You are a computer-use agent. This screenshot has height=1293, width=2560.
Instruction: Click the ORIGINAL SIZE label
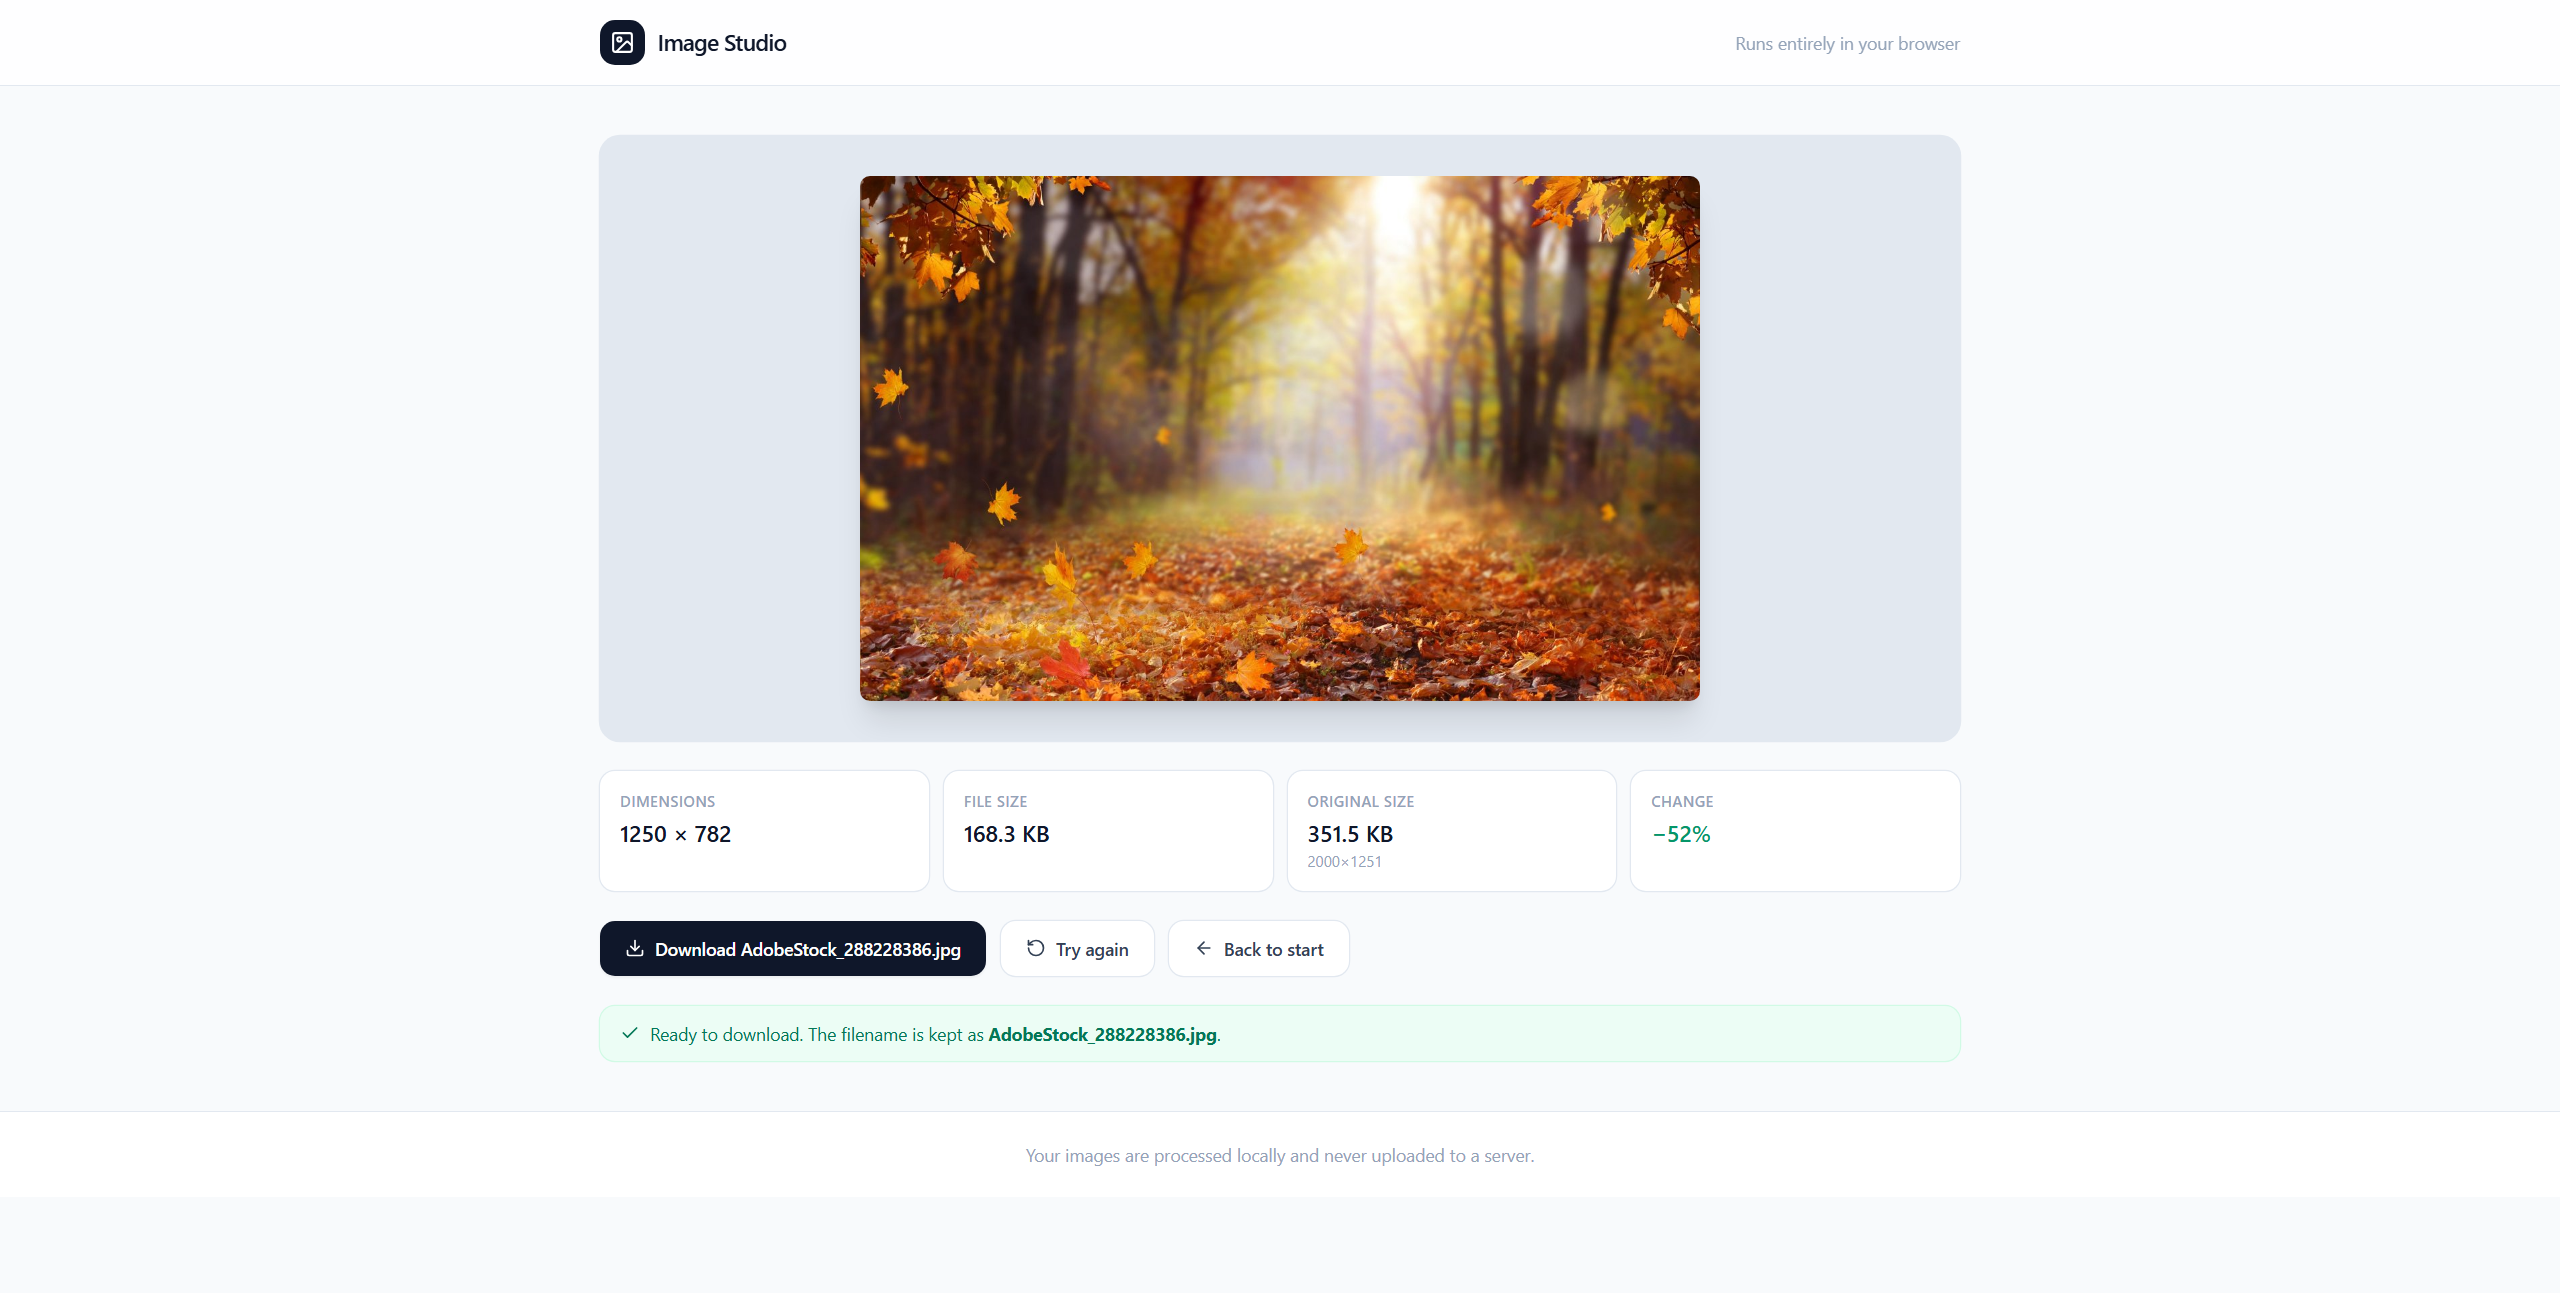pyautogui.click(x=1360, y=801)
